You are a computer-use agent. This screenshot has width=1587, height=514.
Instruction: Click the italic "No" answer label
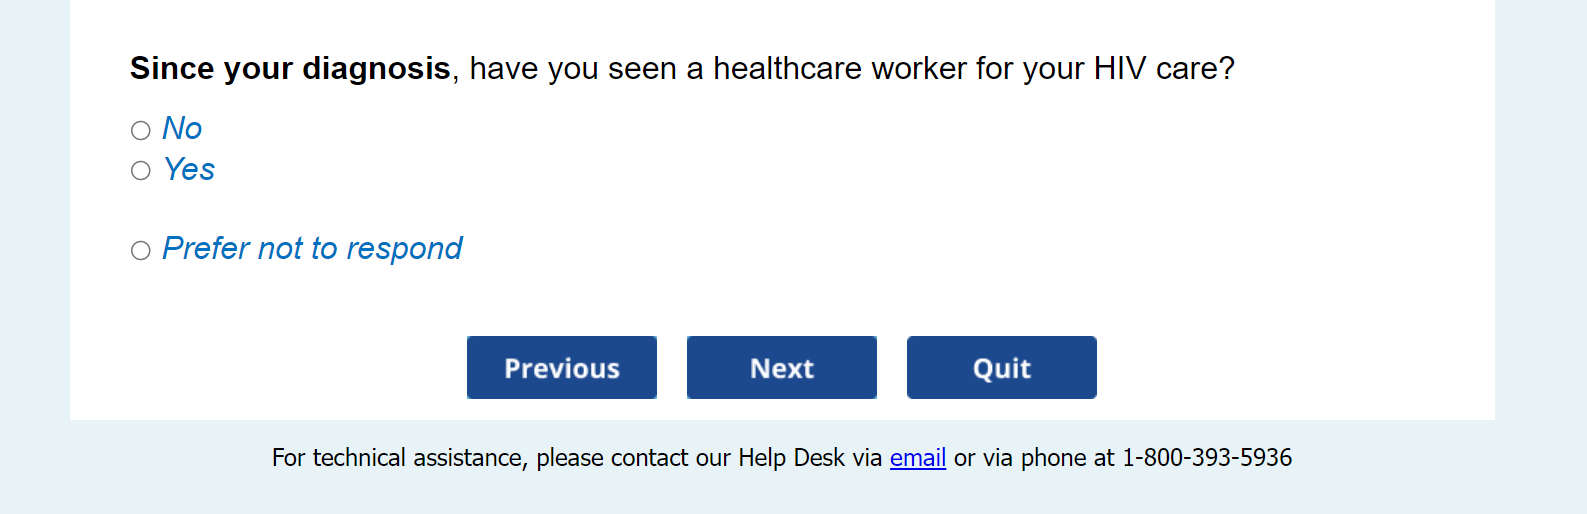point(182,129)
